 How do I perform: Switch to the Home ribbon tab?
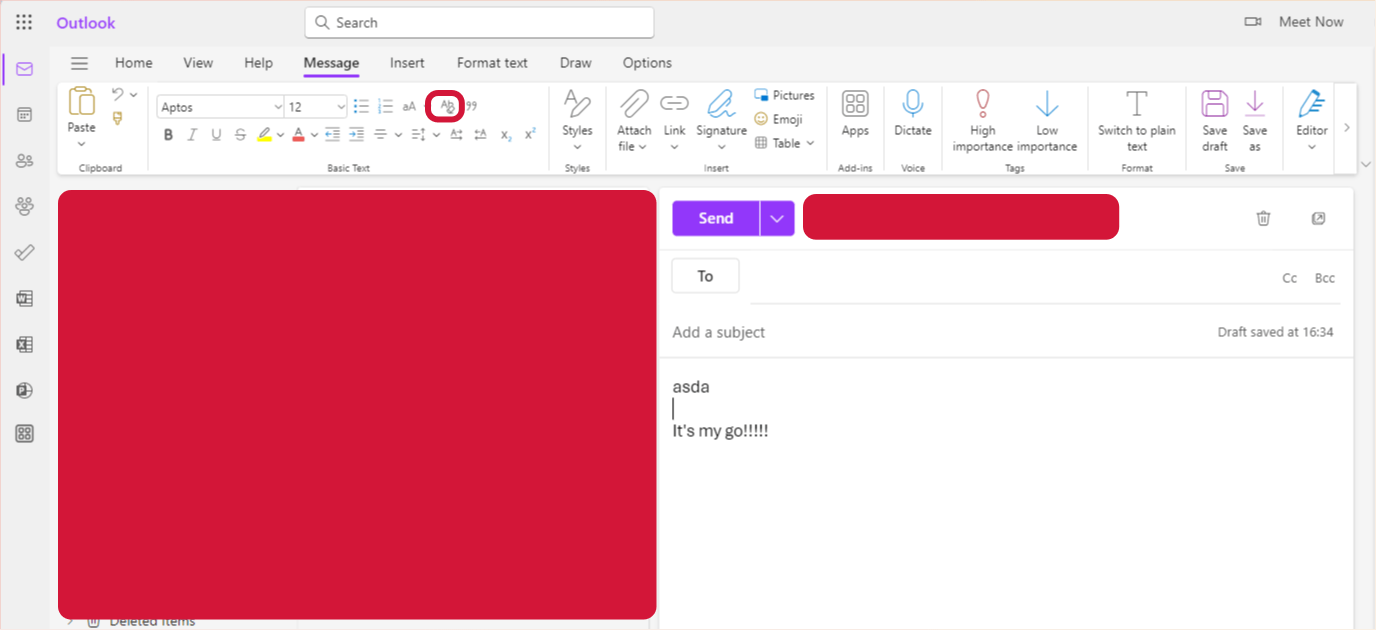pyautogui.click(x=134, y=63)
